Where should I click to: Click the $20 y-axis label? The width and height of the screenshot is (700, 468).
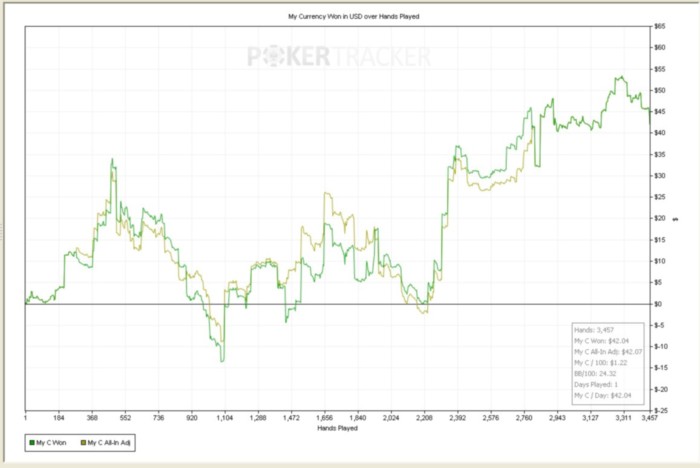[x=659, y=218]
